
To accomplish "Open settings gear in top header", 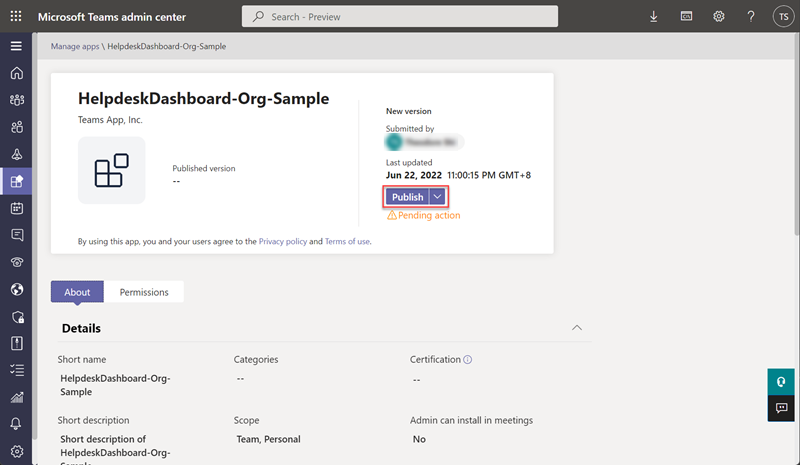I will tap(718, 17).
